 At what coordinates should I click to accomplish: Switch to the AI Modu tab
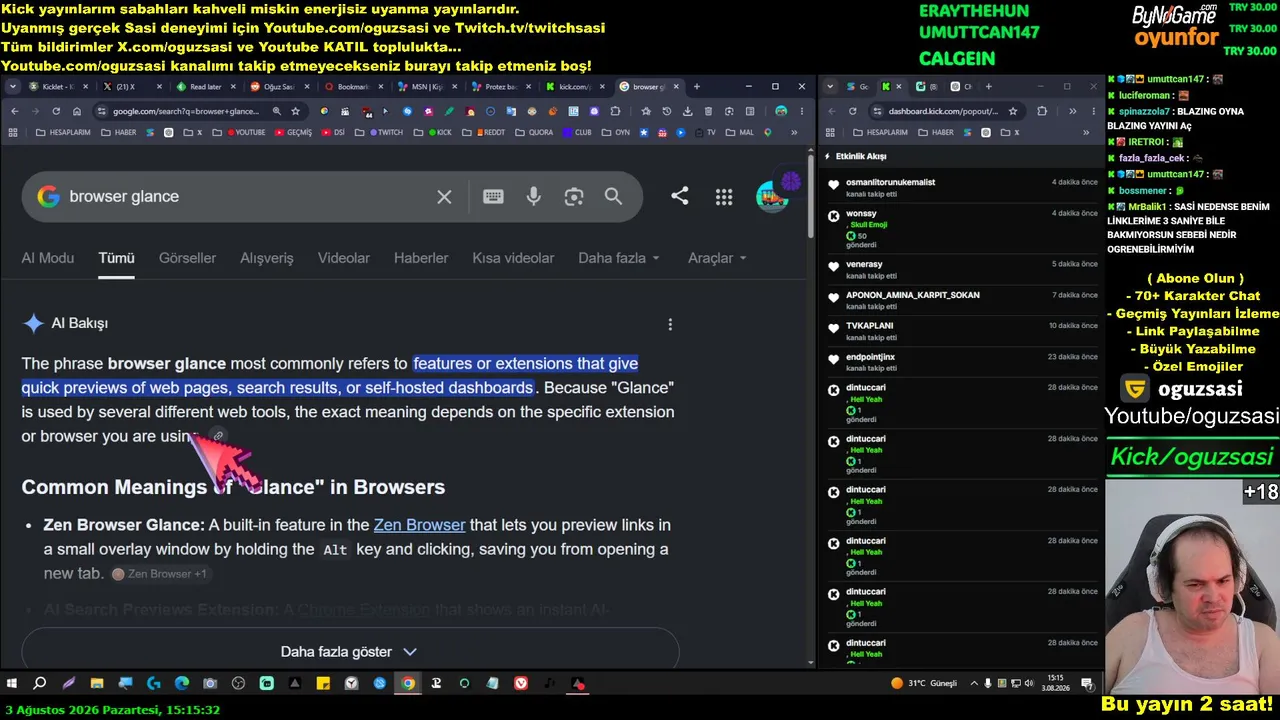click(x=48, y=258)
